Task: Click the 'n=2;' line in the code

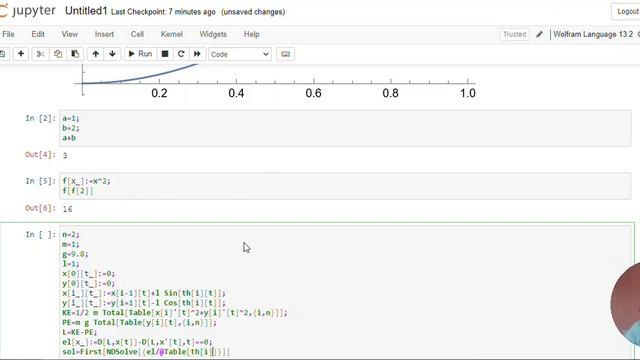Action: [x=71, y=234]
